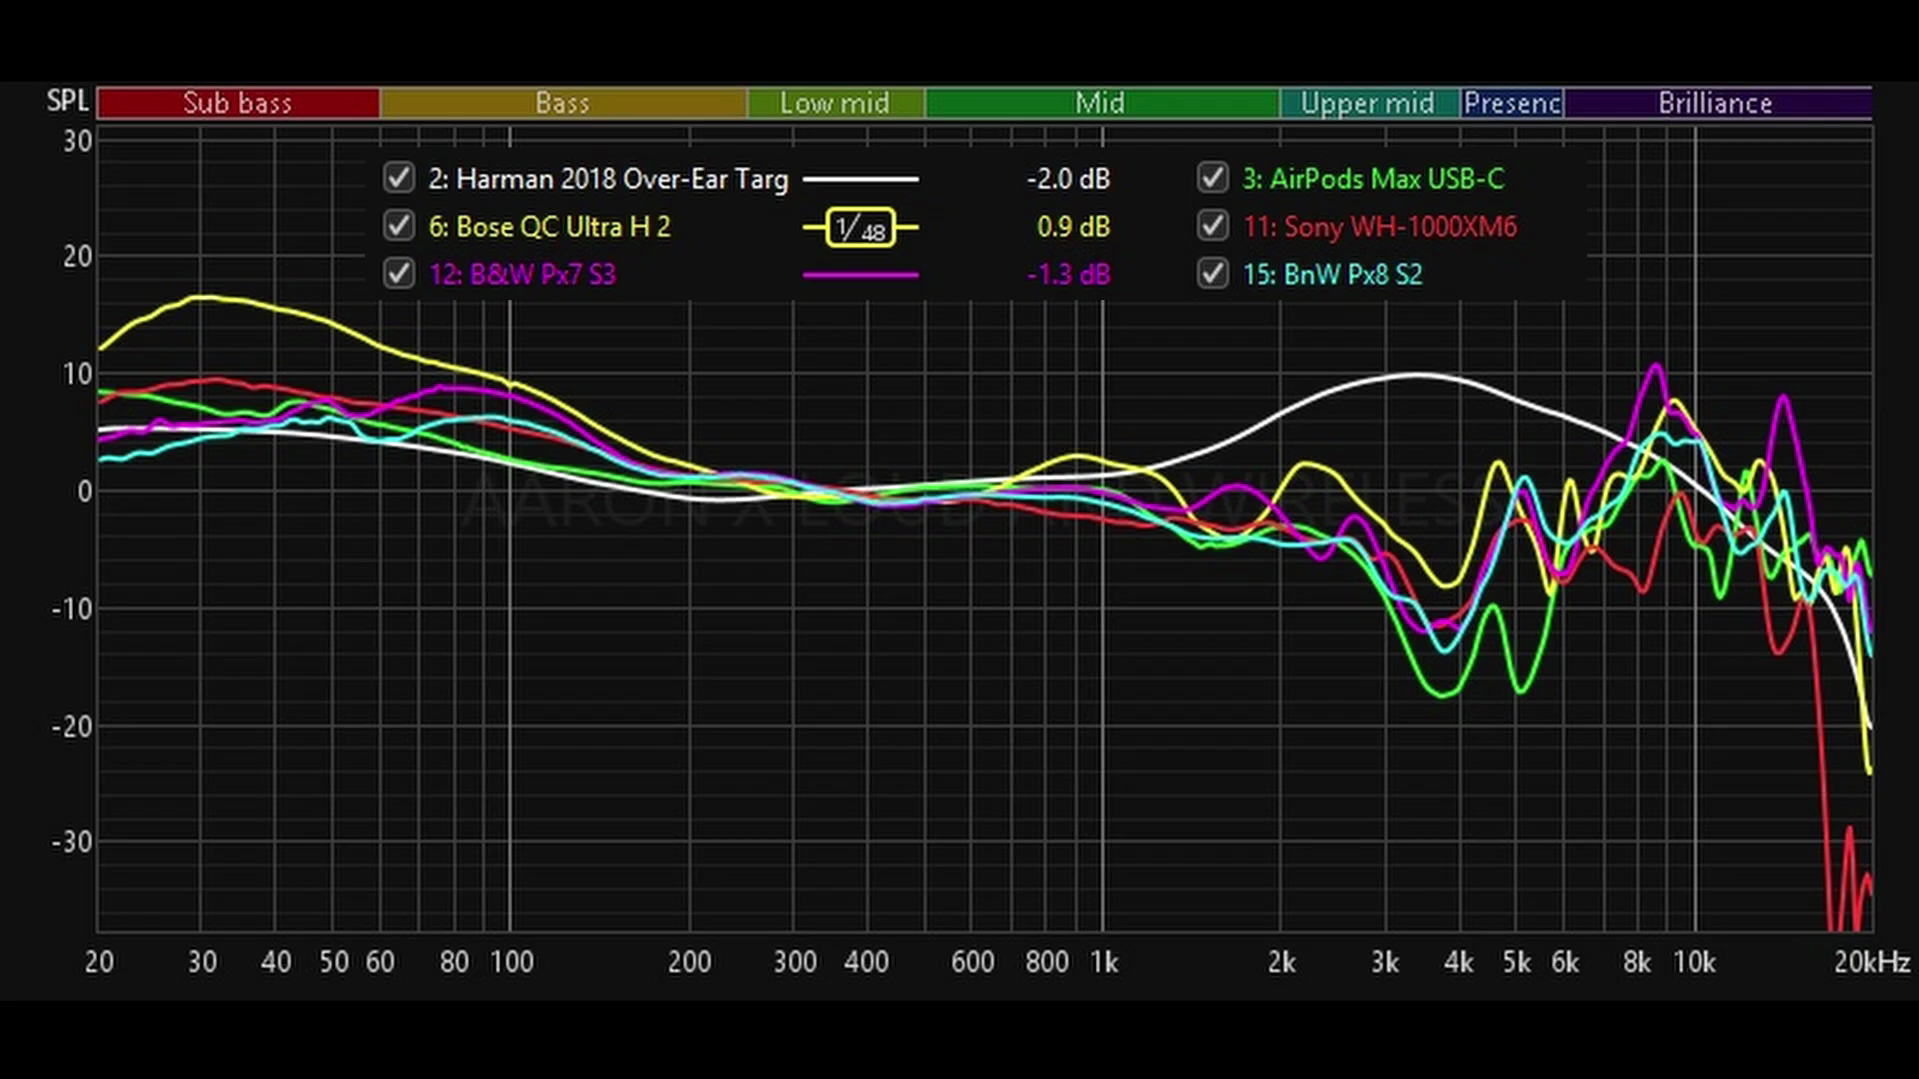This screenshot has height=1079, width=1919.
Task: Click the 0.9 dB offset value
Action: 1073,227
